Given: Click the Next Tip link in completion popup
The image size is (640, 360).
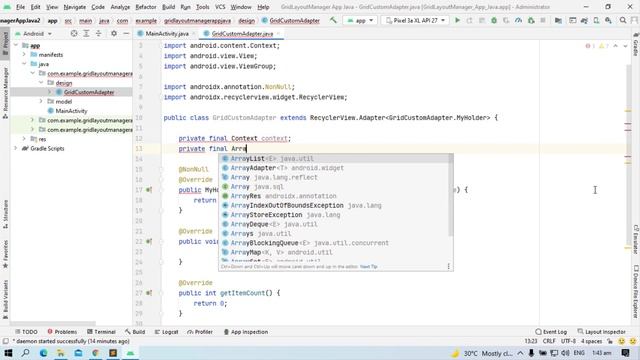Looking at the screenshot, I should pos(369,267).
